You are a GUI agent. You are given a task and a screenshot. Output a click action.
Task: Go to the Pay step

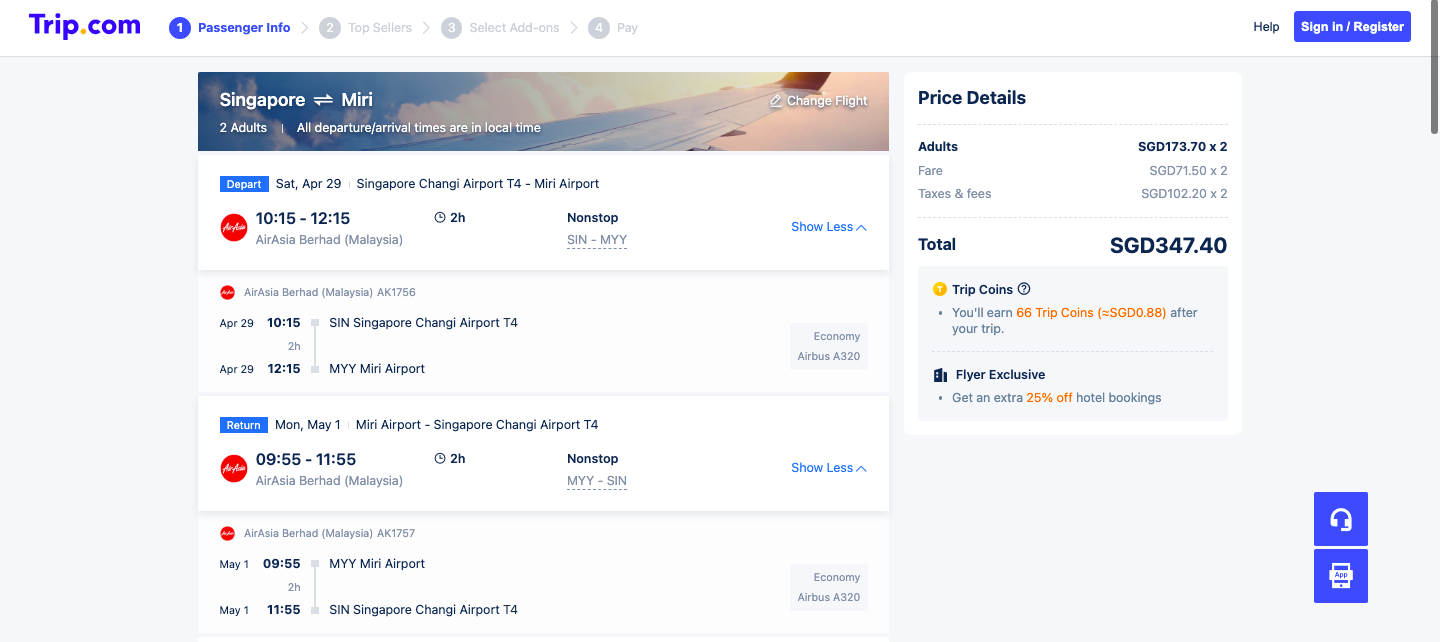point(613,28)
